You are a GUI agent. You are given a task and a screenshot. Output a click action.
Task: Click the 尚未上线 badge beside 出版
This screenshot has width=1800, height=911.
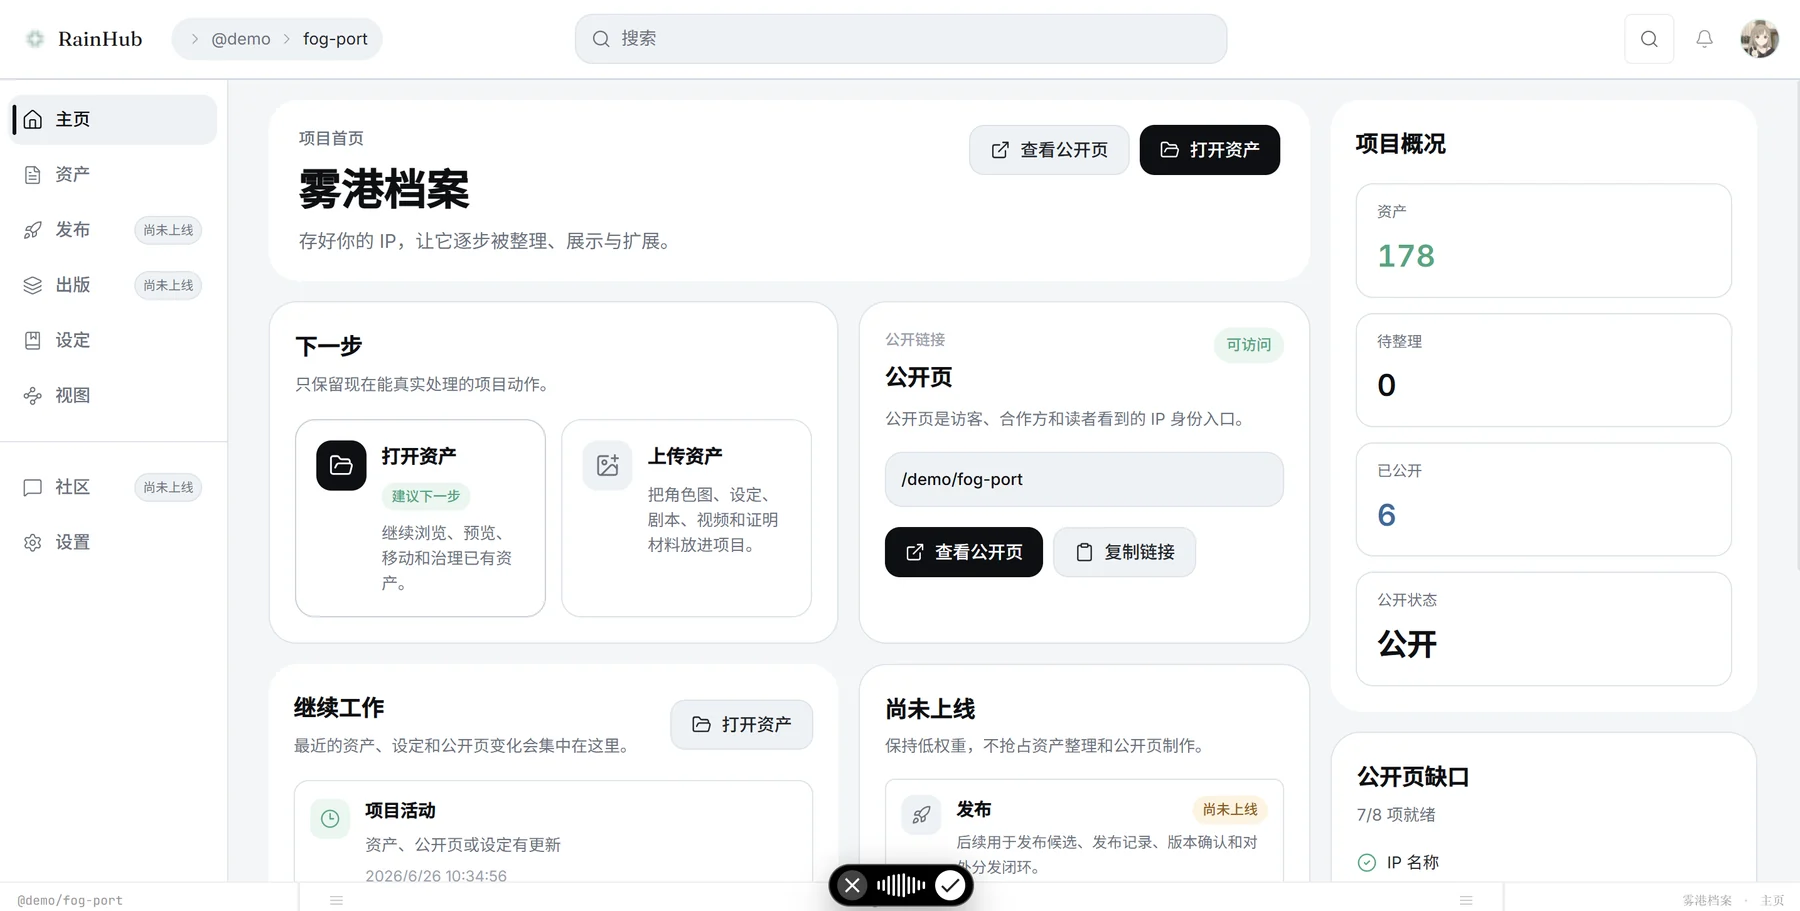(x=168, y=285)
